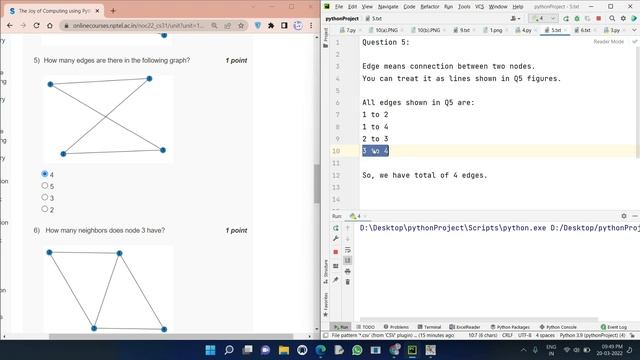
Task: Select answer option 4 radio button
Action: coord(45,174)
